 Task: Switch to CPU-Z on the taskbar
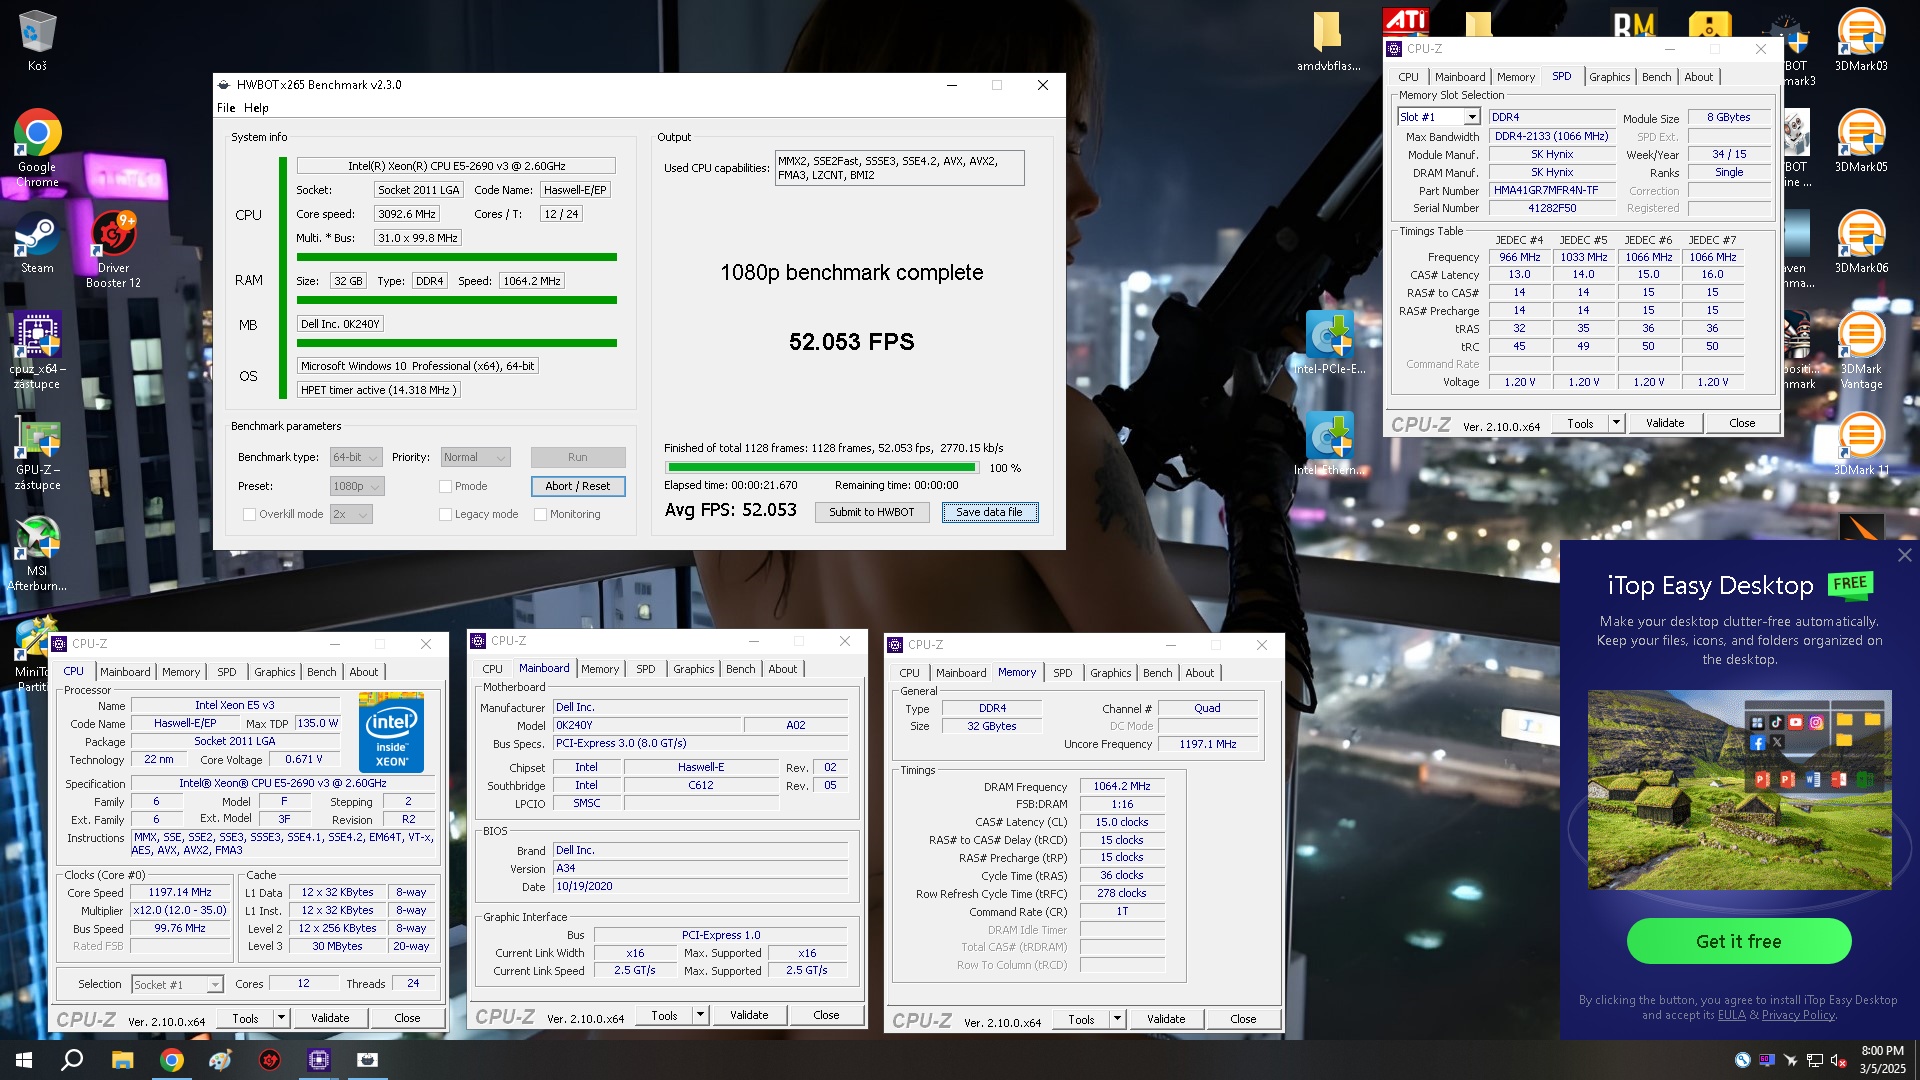click(319, 1060)
